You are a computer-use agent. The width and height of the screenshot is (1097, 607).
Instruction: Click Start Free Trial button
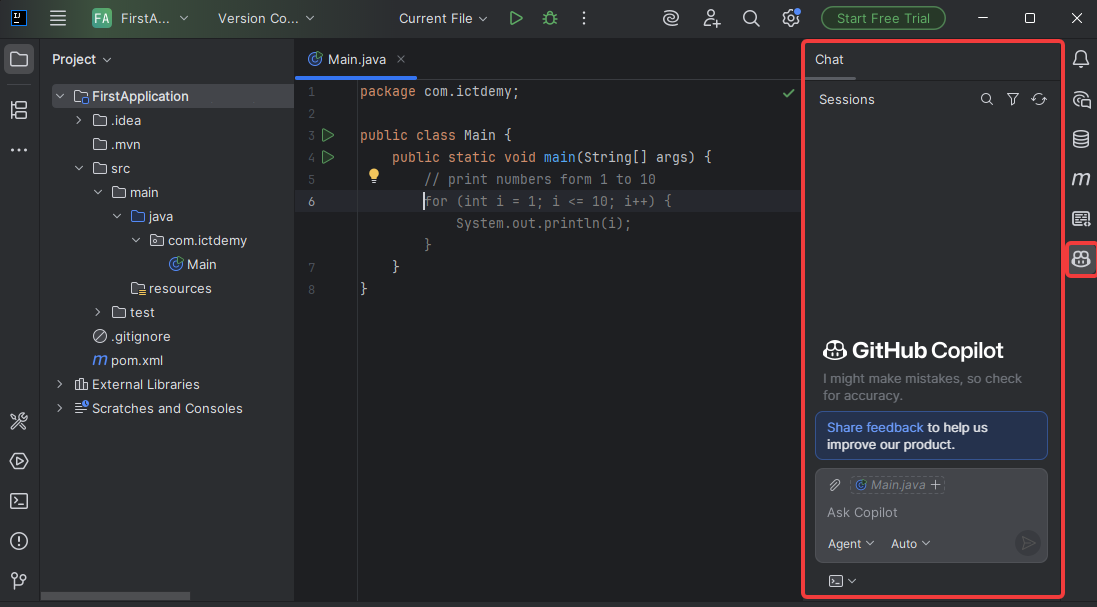point(883,18)
